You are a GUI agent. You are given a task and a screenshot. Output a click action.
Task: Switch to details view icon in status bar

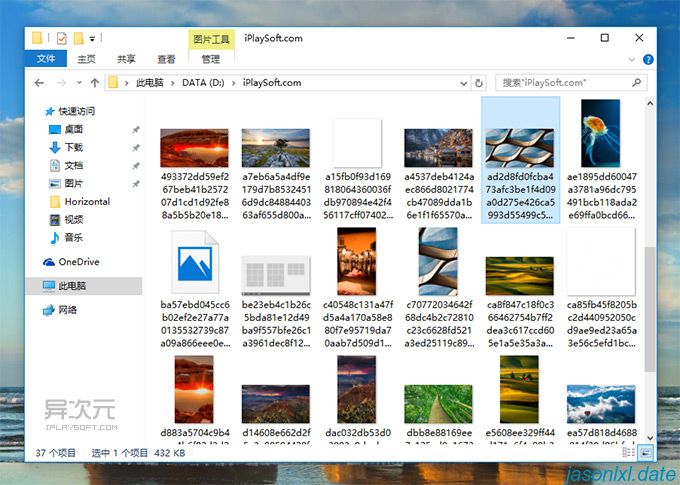628,452
